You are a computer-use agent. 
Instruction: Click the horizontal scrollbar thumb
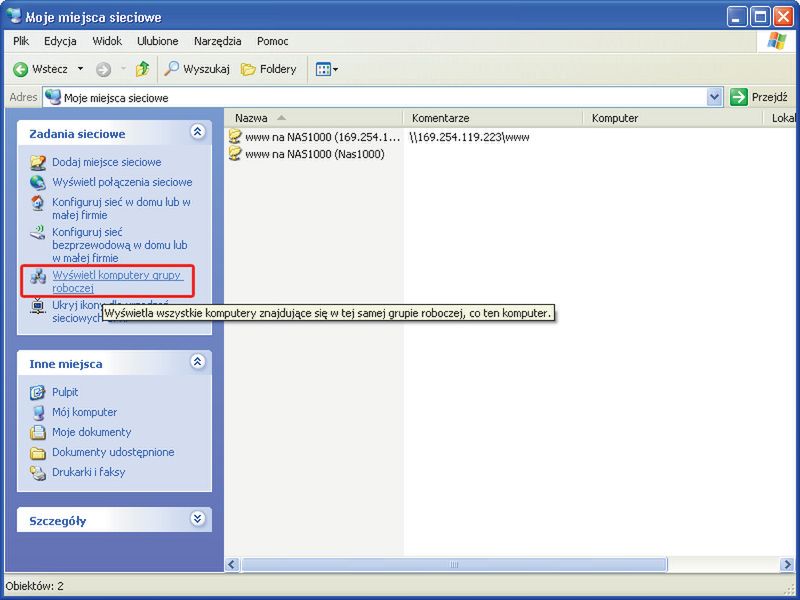(454, 564)
